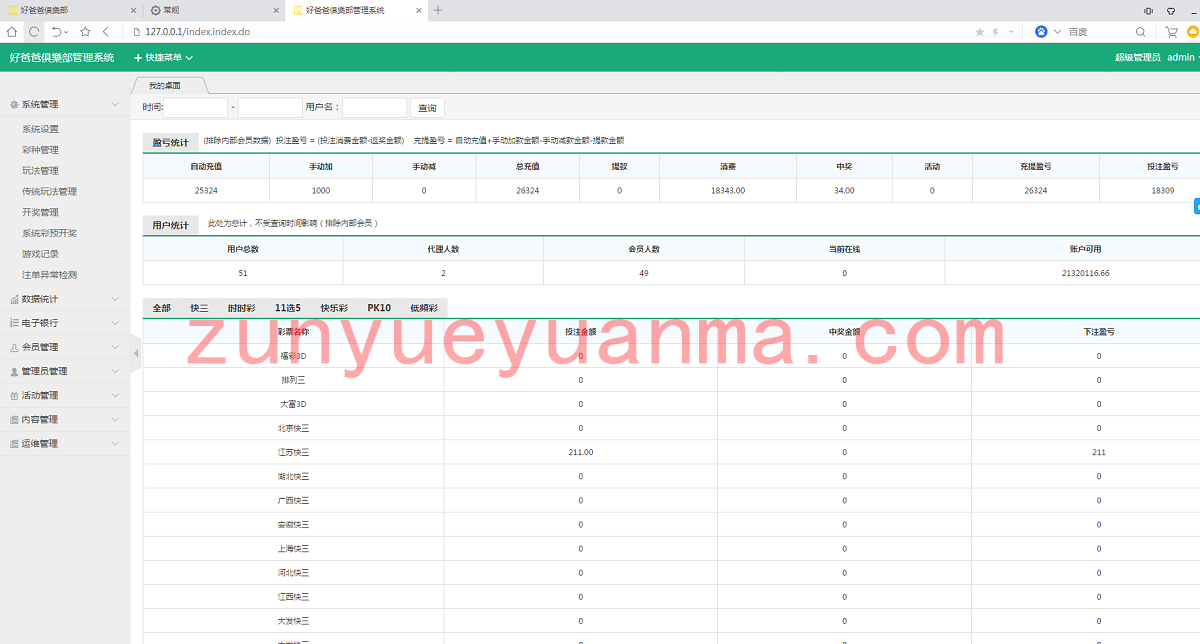The height and width of the screenshot is (644, 1200).
Task: Click the 查询 query button
Action: [x=427, y=108]
